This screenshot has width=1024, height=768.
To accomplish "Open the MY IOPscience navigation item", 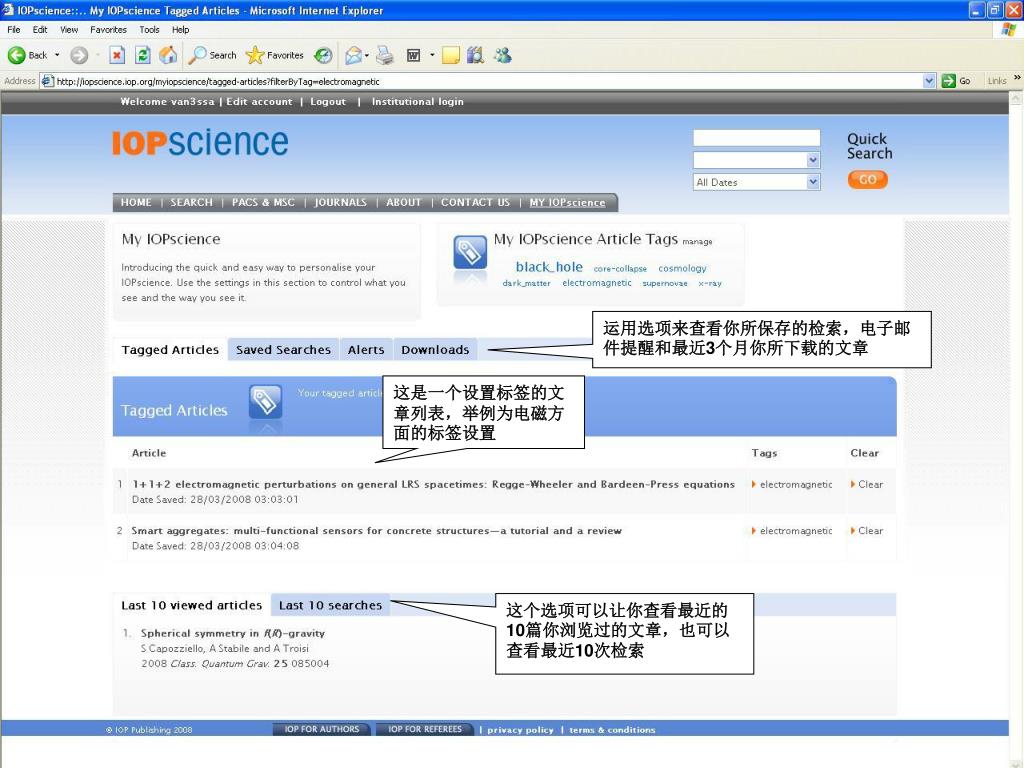I will (x=567, y=202).
